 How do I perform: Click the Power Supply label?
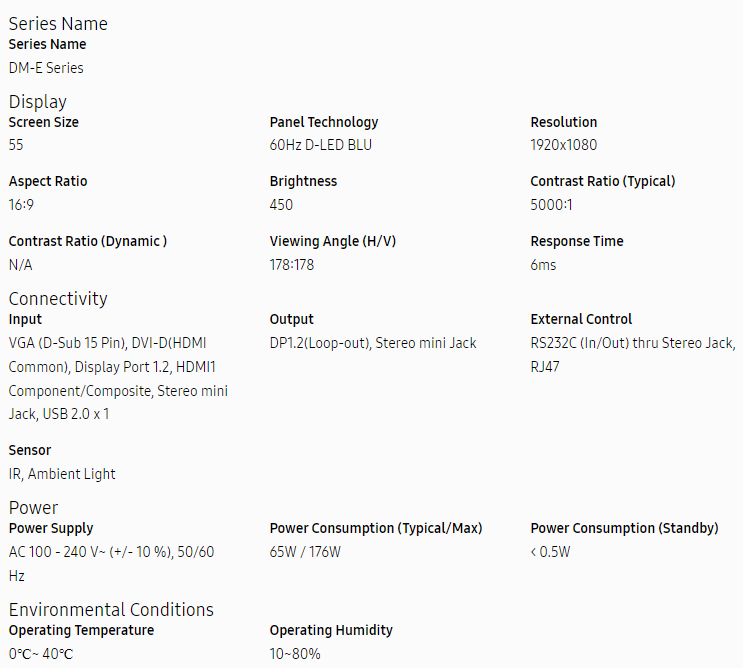coord(51,528)
